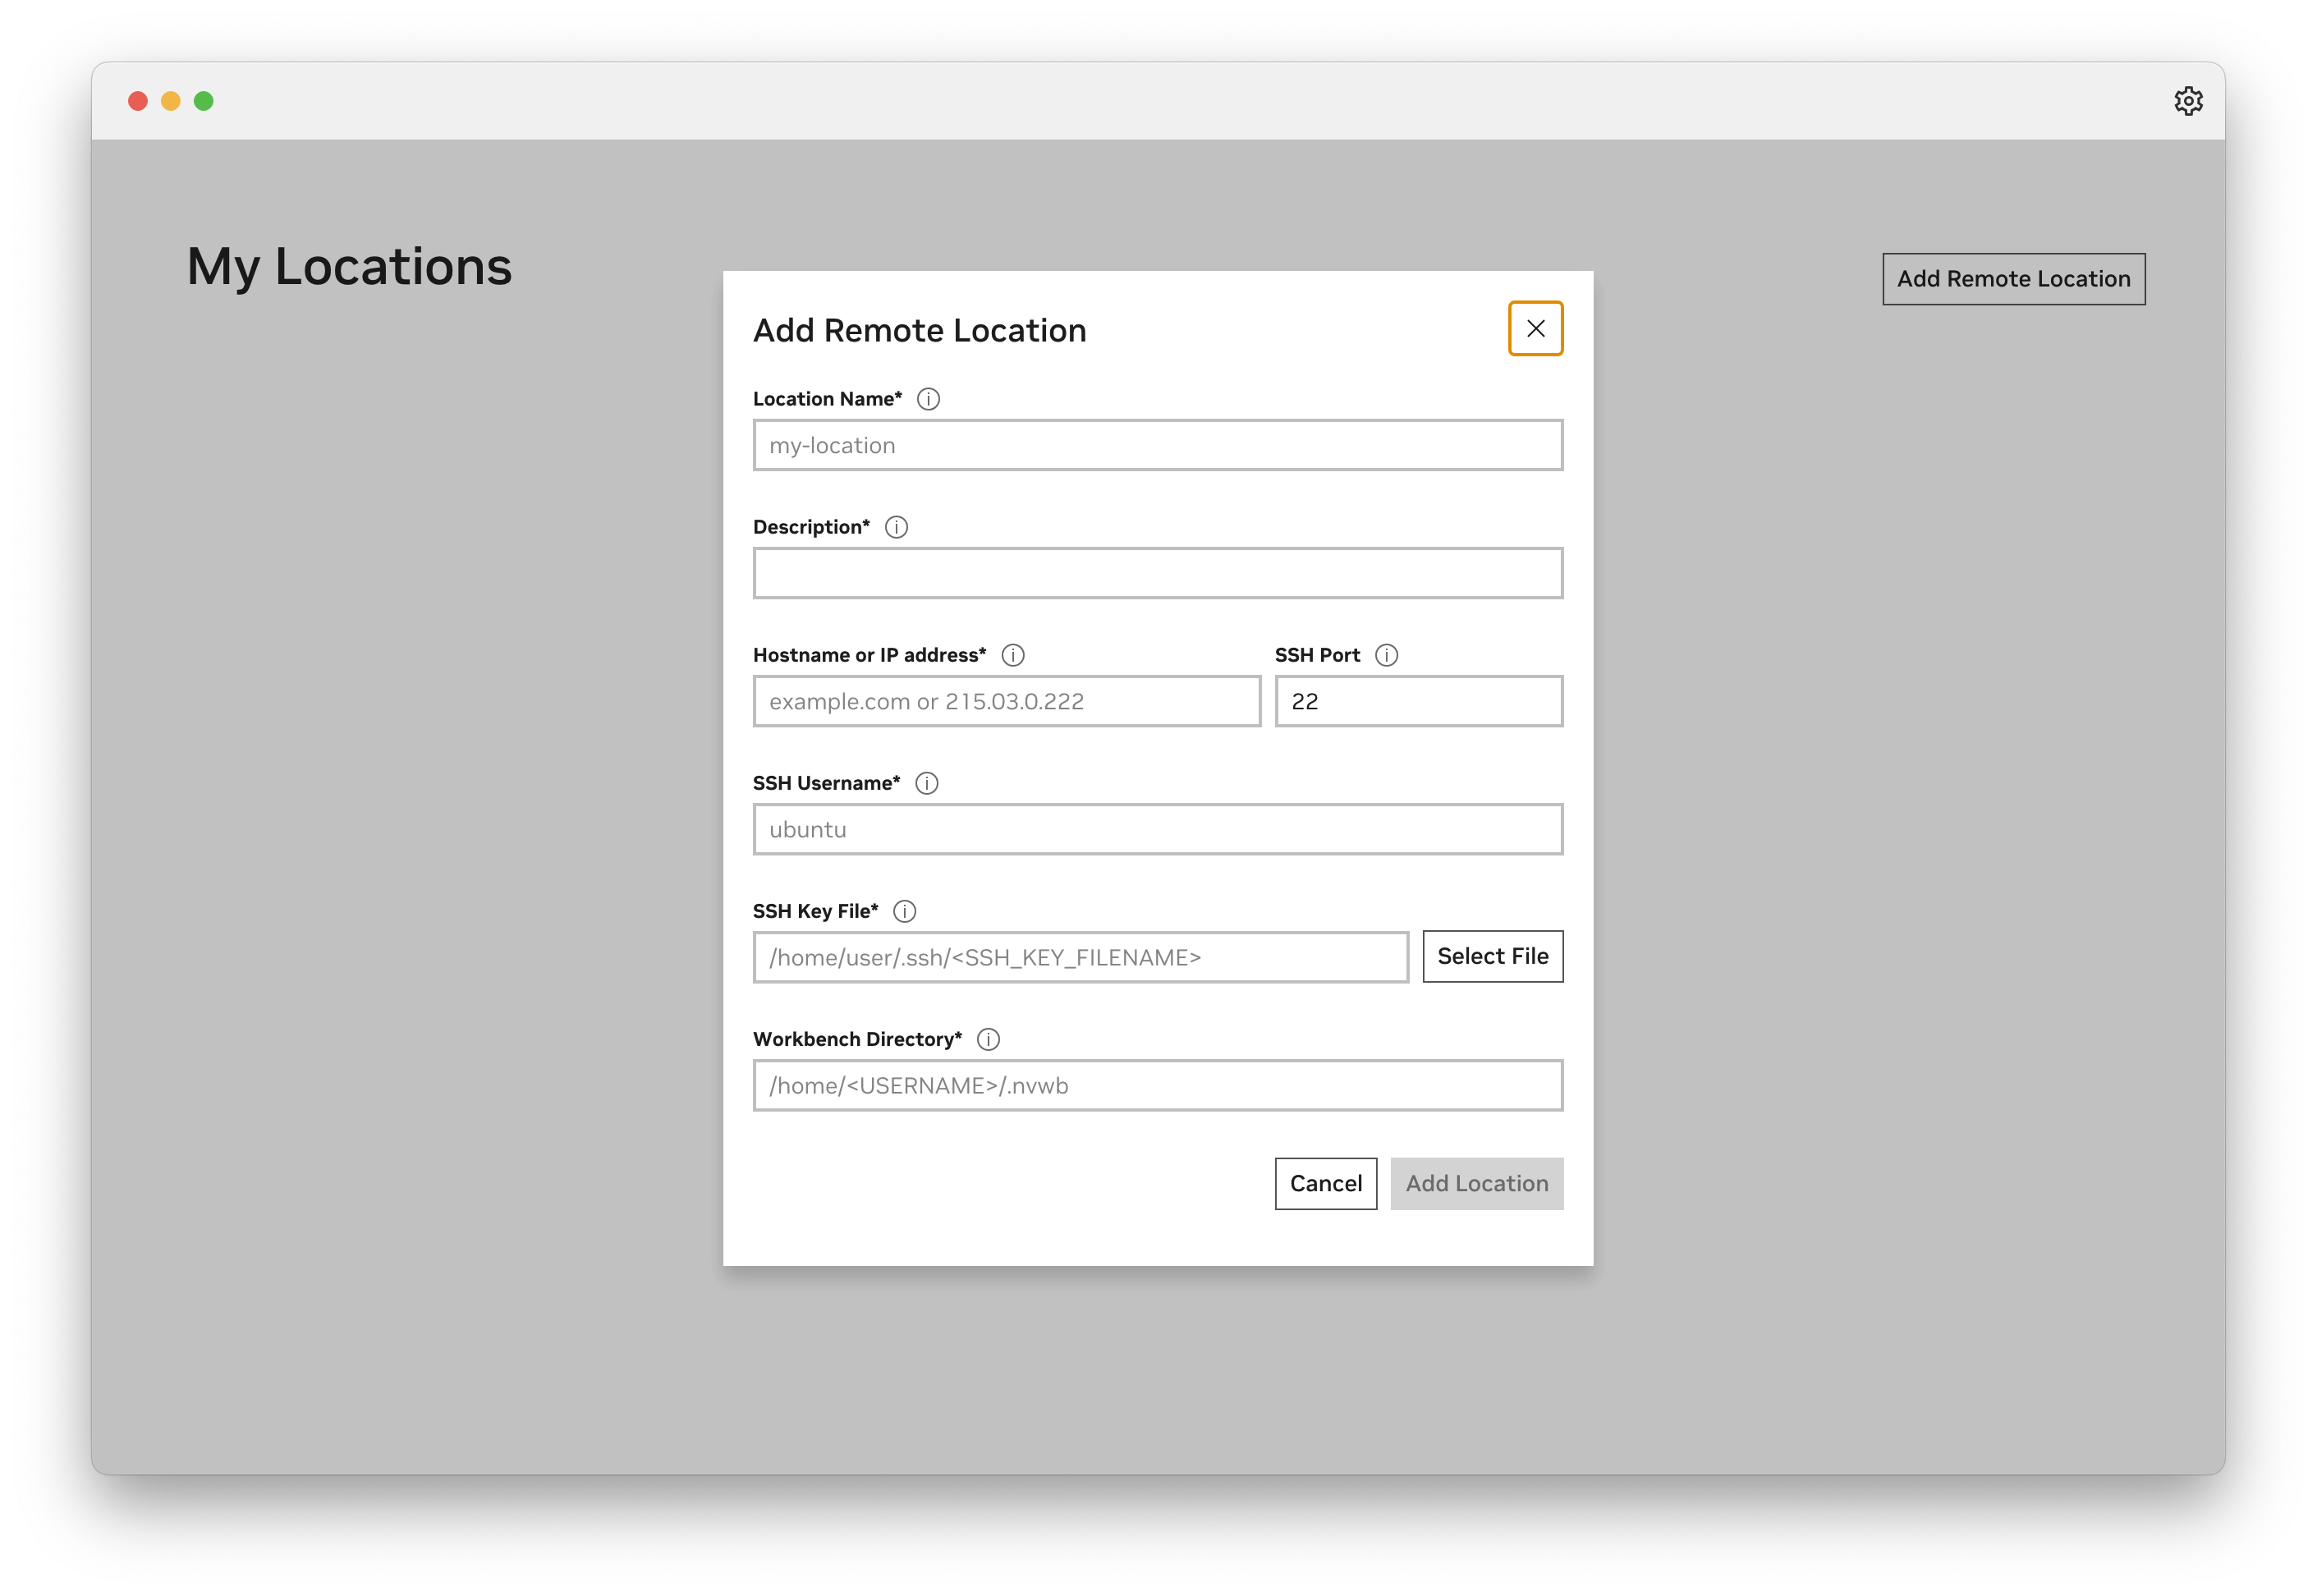Click the Hostname or IP address field
This screenshot has height=1596, width=2317.
pyautogui.click(x=1006, y=701)
